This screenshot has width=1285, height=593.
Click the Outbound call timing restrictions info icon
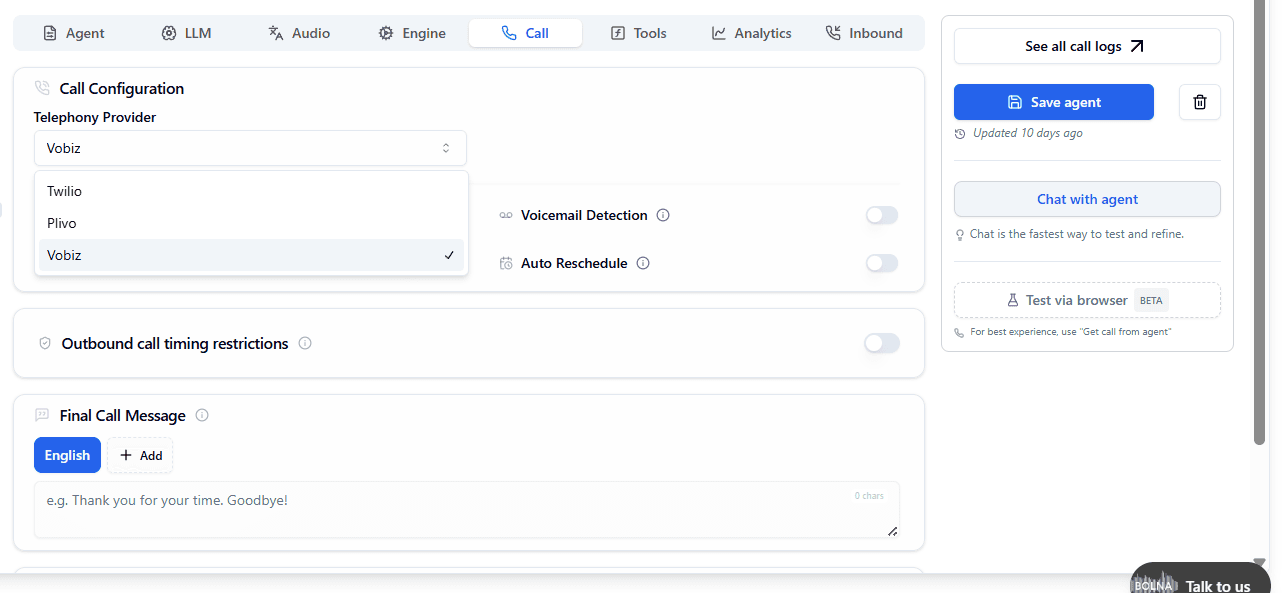pos(304,343)
